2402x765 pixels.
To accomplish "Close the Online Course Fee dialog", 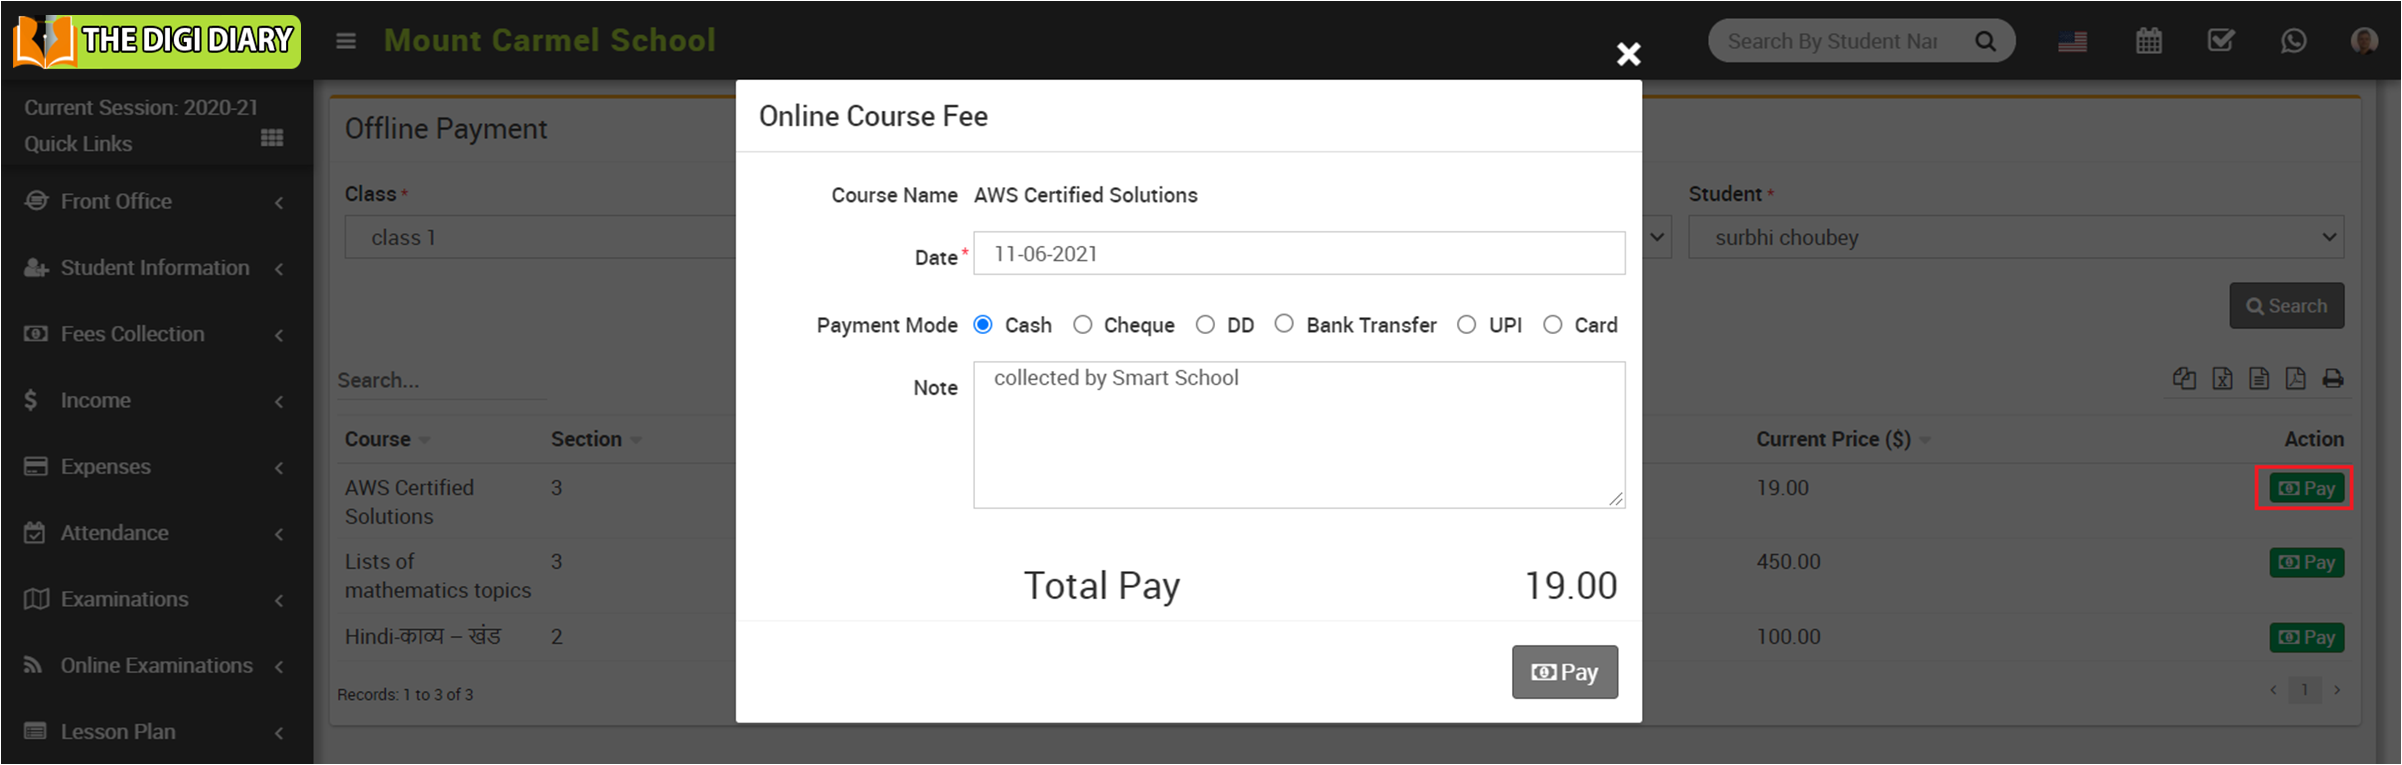I will click(x=1628, y=54).
